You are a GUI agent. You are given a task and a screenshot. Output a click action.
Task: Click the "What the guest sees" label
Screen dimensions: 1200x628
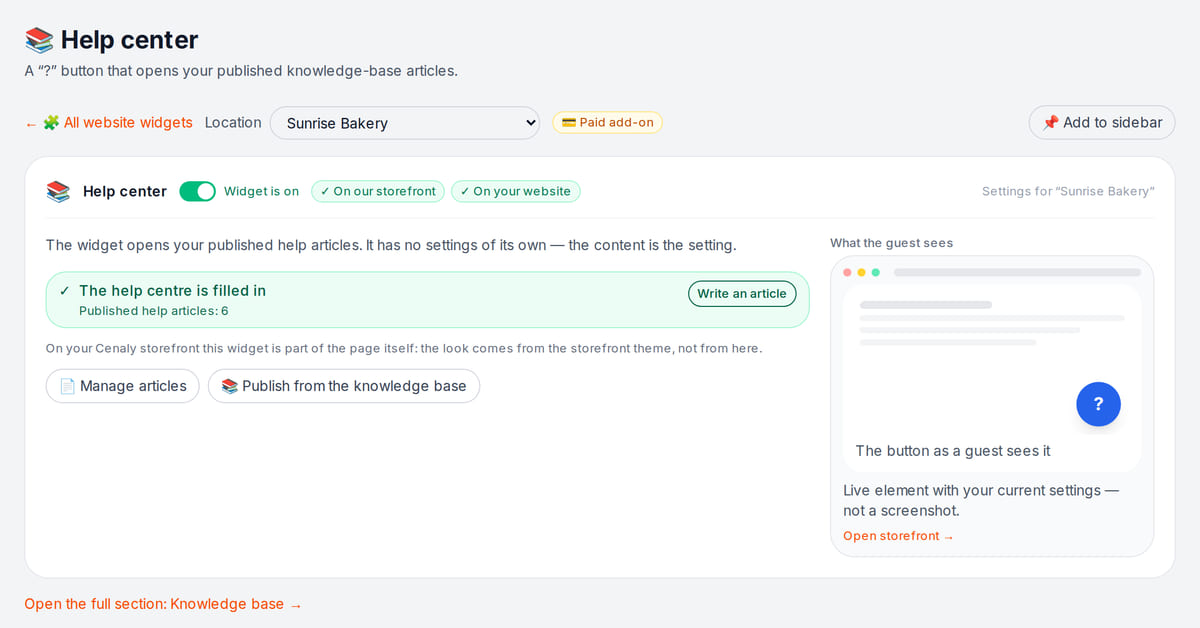tap(891, 243)
